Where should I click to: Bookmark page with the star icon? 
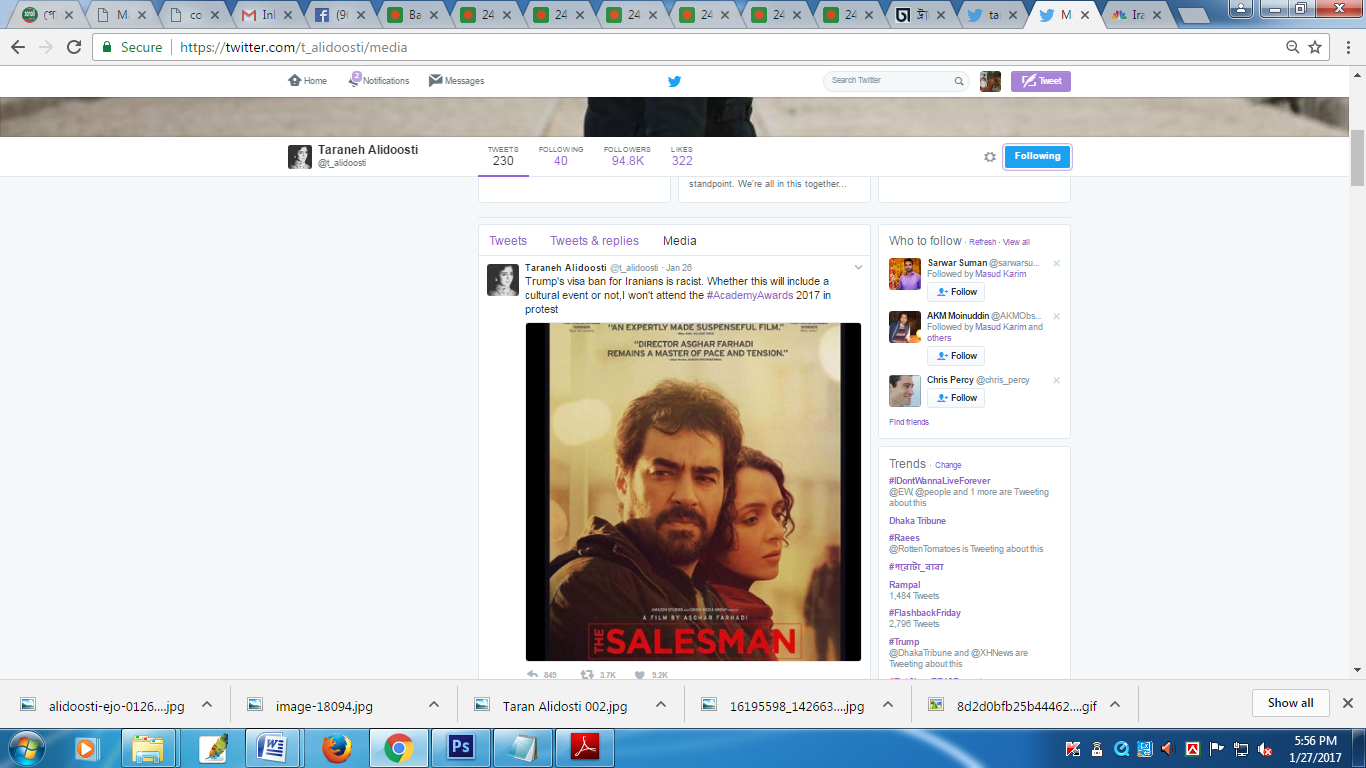(x=1315, y=47)
